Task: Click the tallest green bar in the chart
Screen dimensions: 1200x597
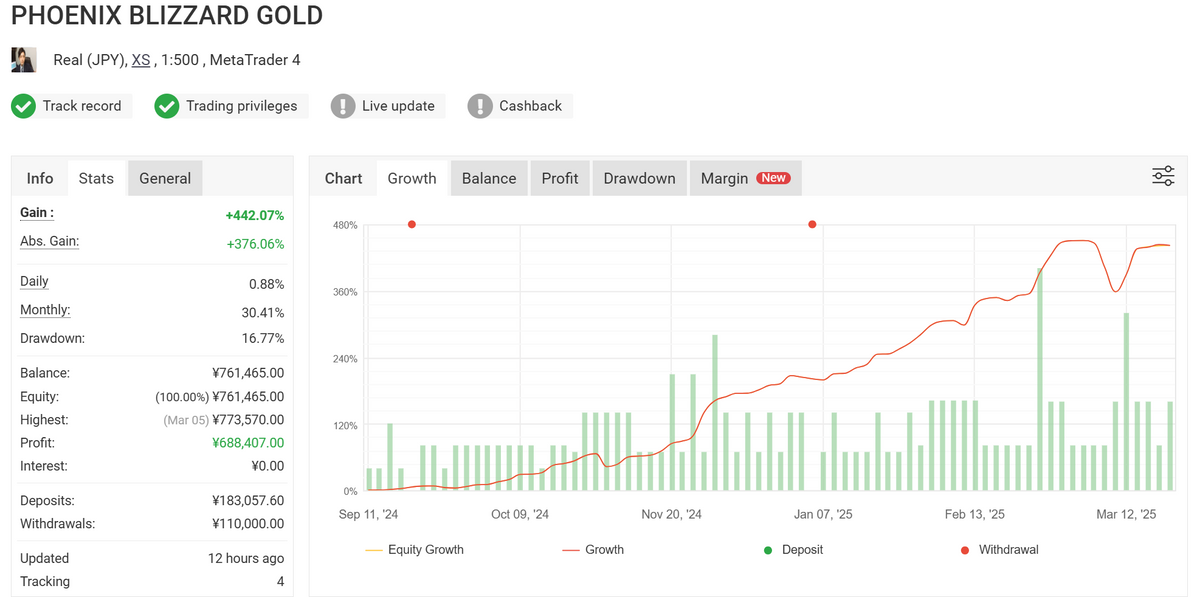Action: (x=1040, y=380)
